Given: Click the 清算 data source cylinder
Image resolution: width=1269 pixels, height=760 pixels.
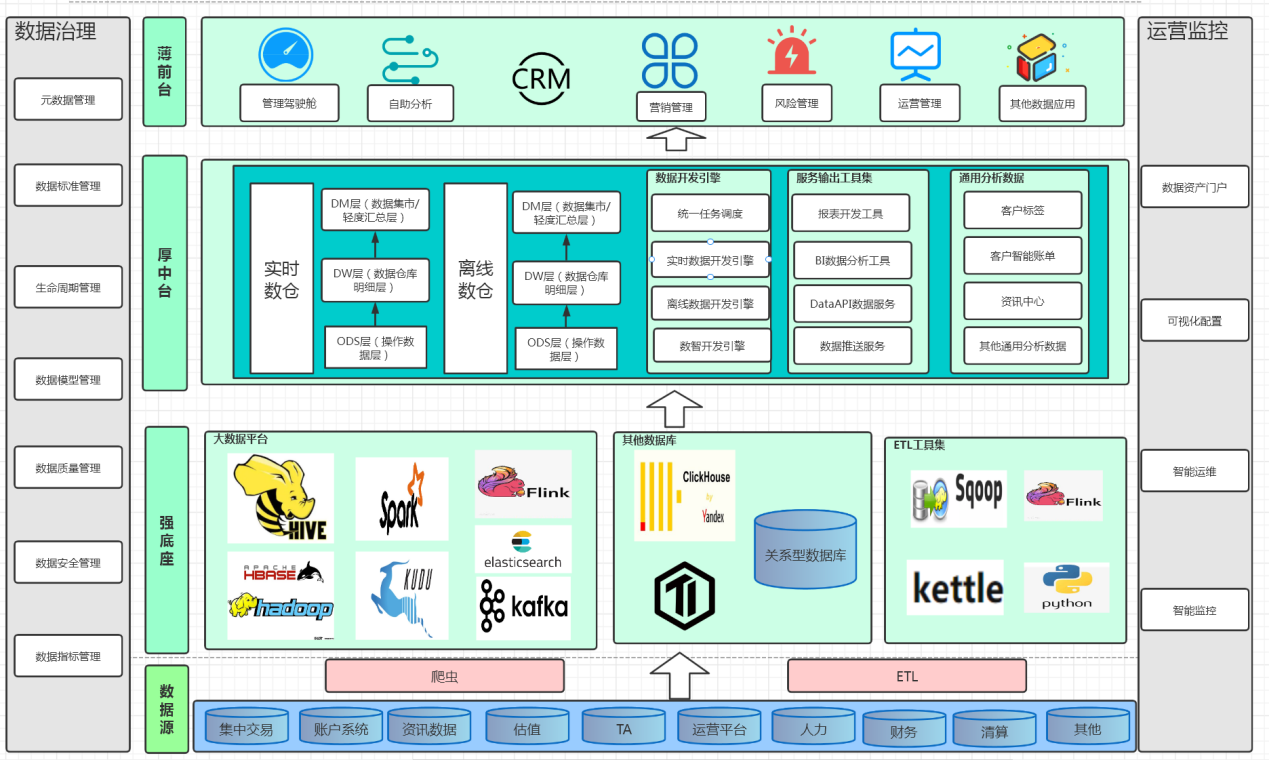Looking at the screenshot, I should click(994, 730).
